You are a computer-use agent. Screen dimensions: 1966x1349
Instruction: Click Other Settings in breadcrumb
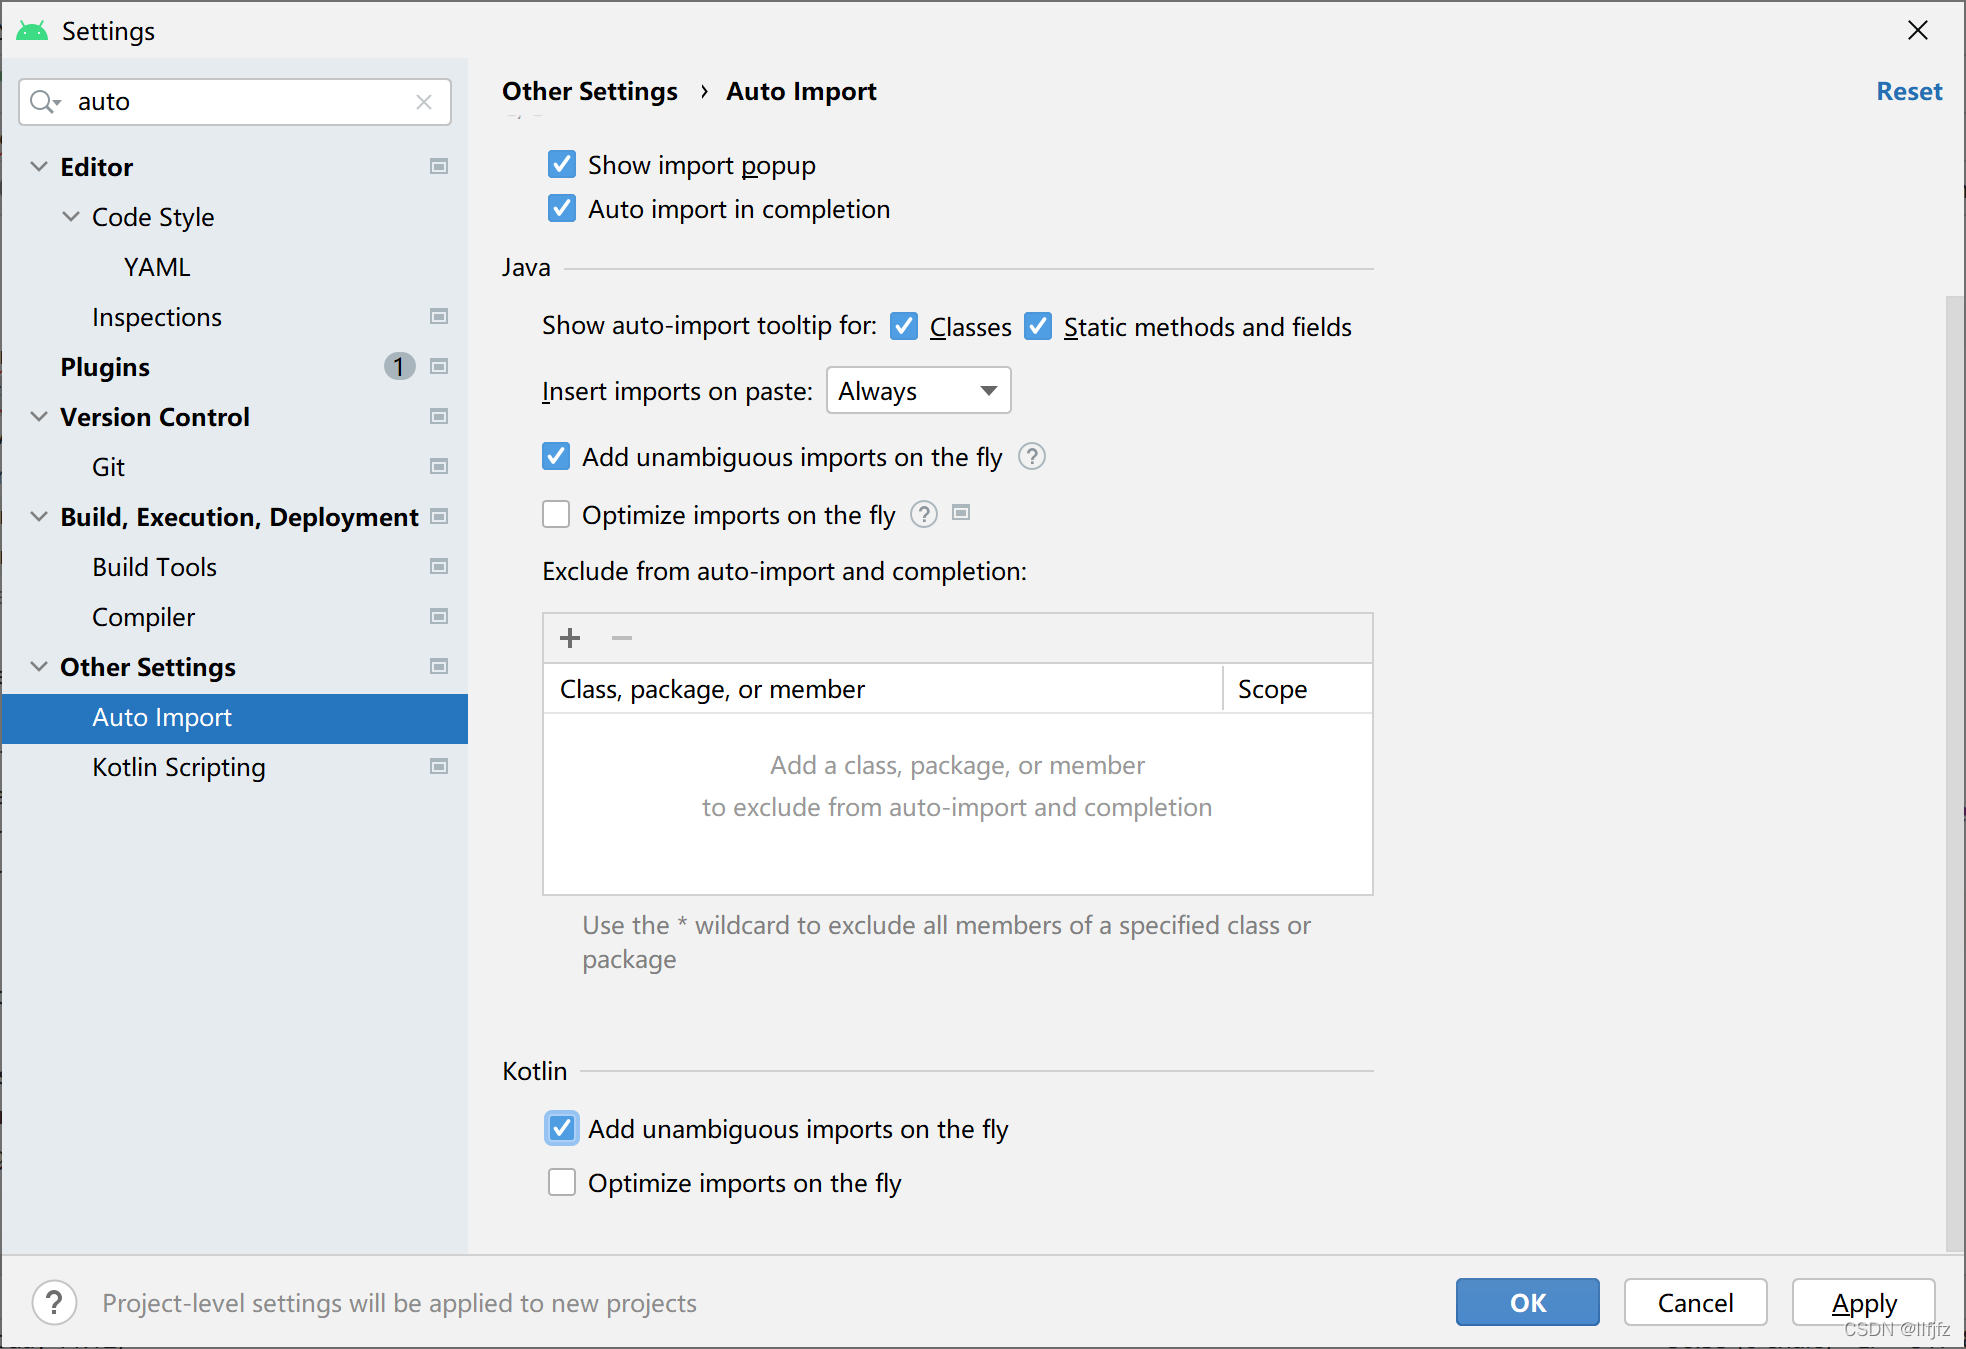[589, 91]
